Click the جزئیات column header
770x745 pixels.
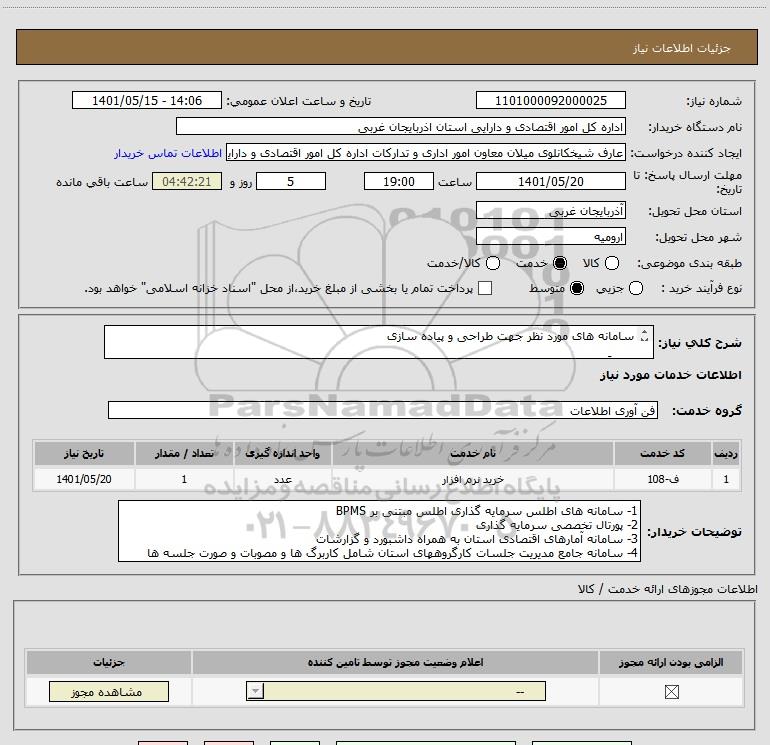click(109, 662)
